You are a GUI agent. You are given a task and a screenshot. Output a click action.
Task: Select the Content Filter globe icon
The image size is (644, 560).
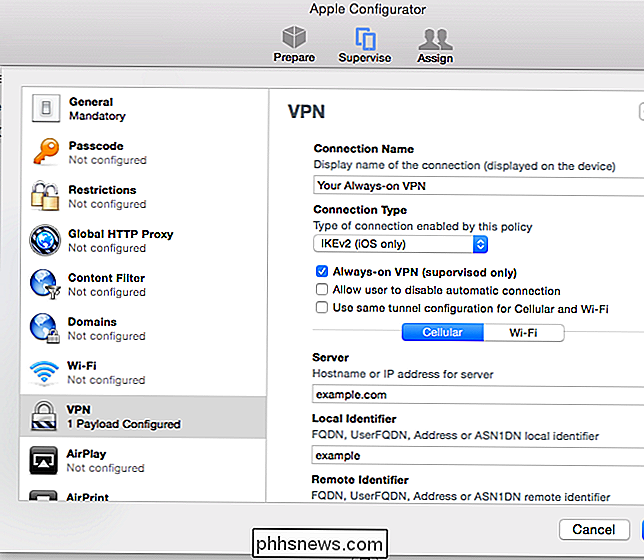[x=45, y=284]
